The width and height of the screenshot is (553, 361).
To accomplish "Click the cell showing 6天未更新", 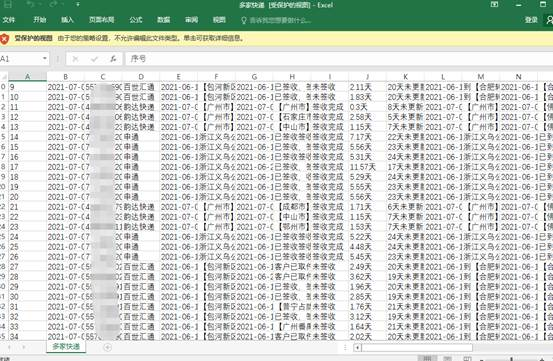I will [x=406, y=207].
